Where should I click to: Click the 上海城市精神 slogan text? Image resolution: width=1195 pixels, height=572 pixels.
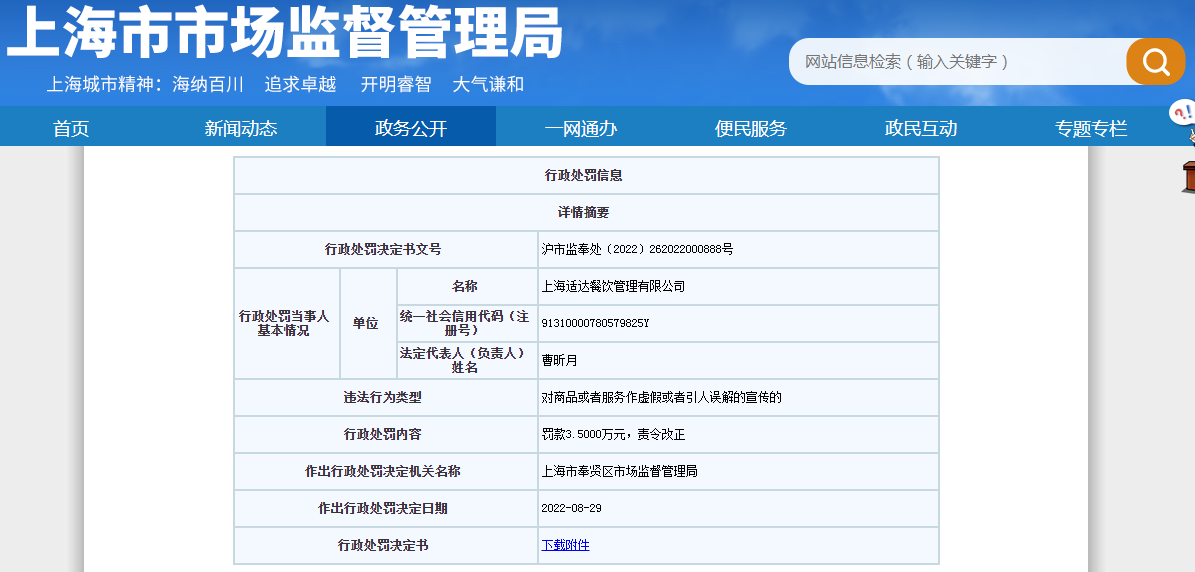[x=285, y=84]
